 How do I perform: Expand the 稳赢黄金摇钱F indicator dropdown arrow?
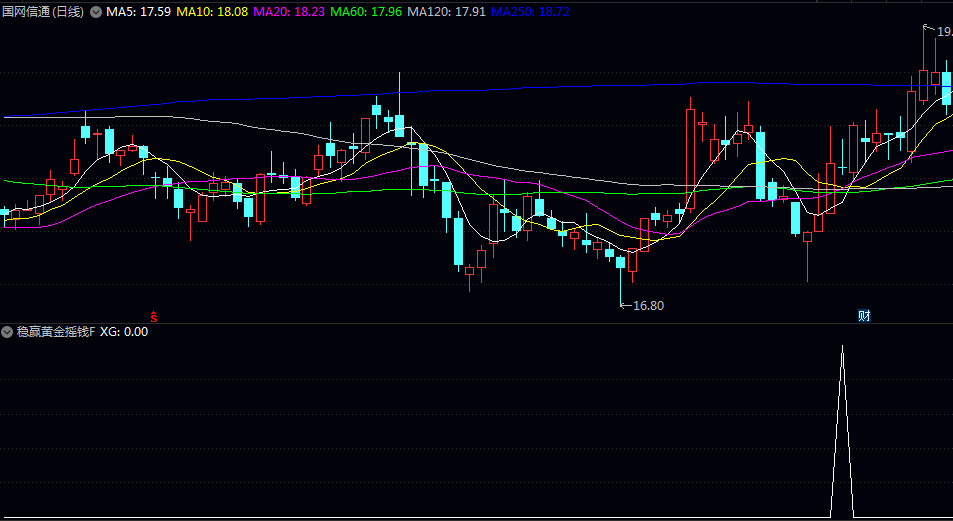click(7, 332)
